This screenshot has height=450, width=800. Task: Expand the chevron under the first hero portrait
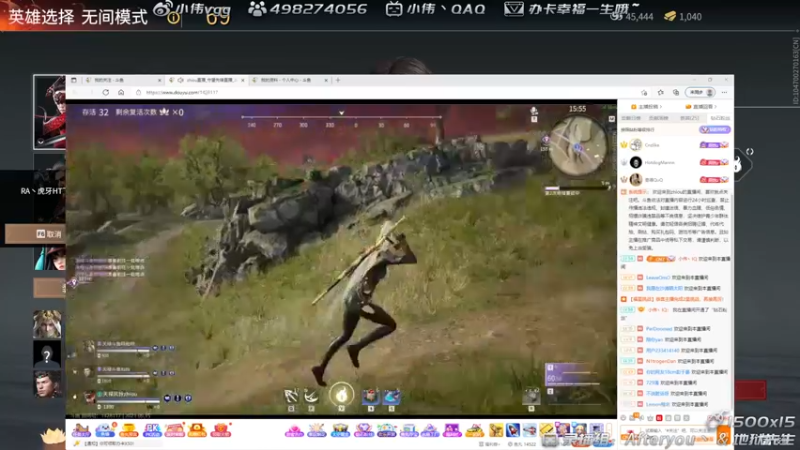(x=41, y=142)
